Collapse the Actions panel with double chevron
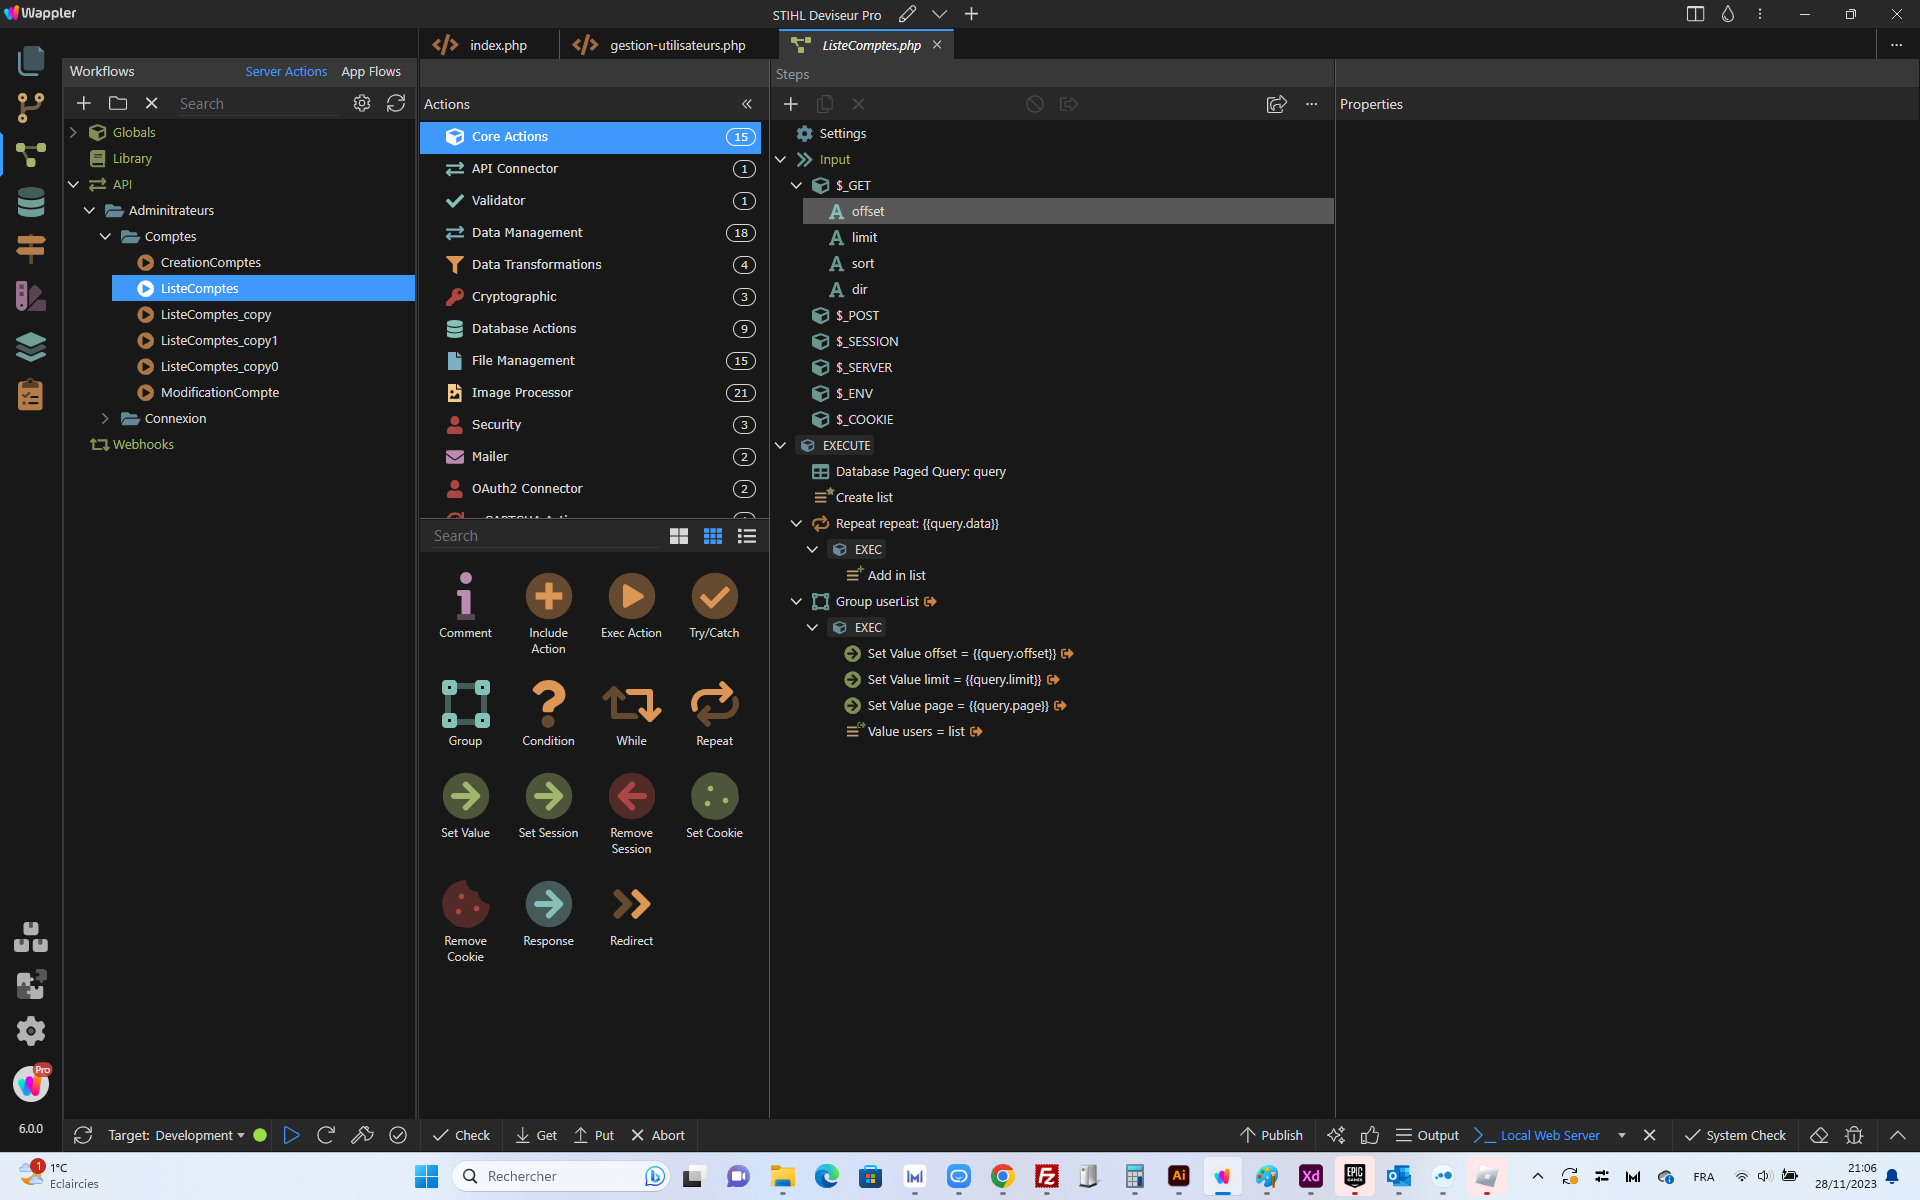The height and width of the screenshot is (1200, 1920). point(746,104)
